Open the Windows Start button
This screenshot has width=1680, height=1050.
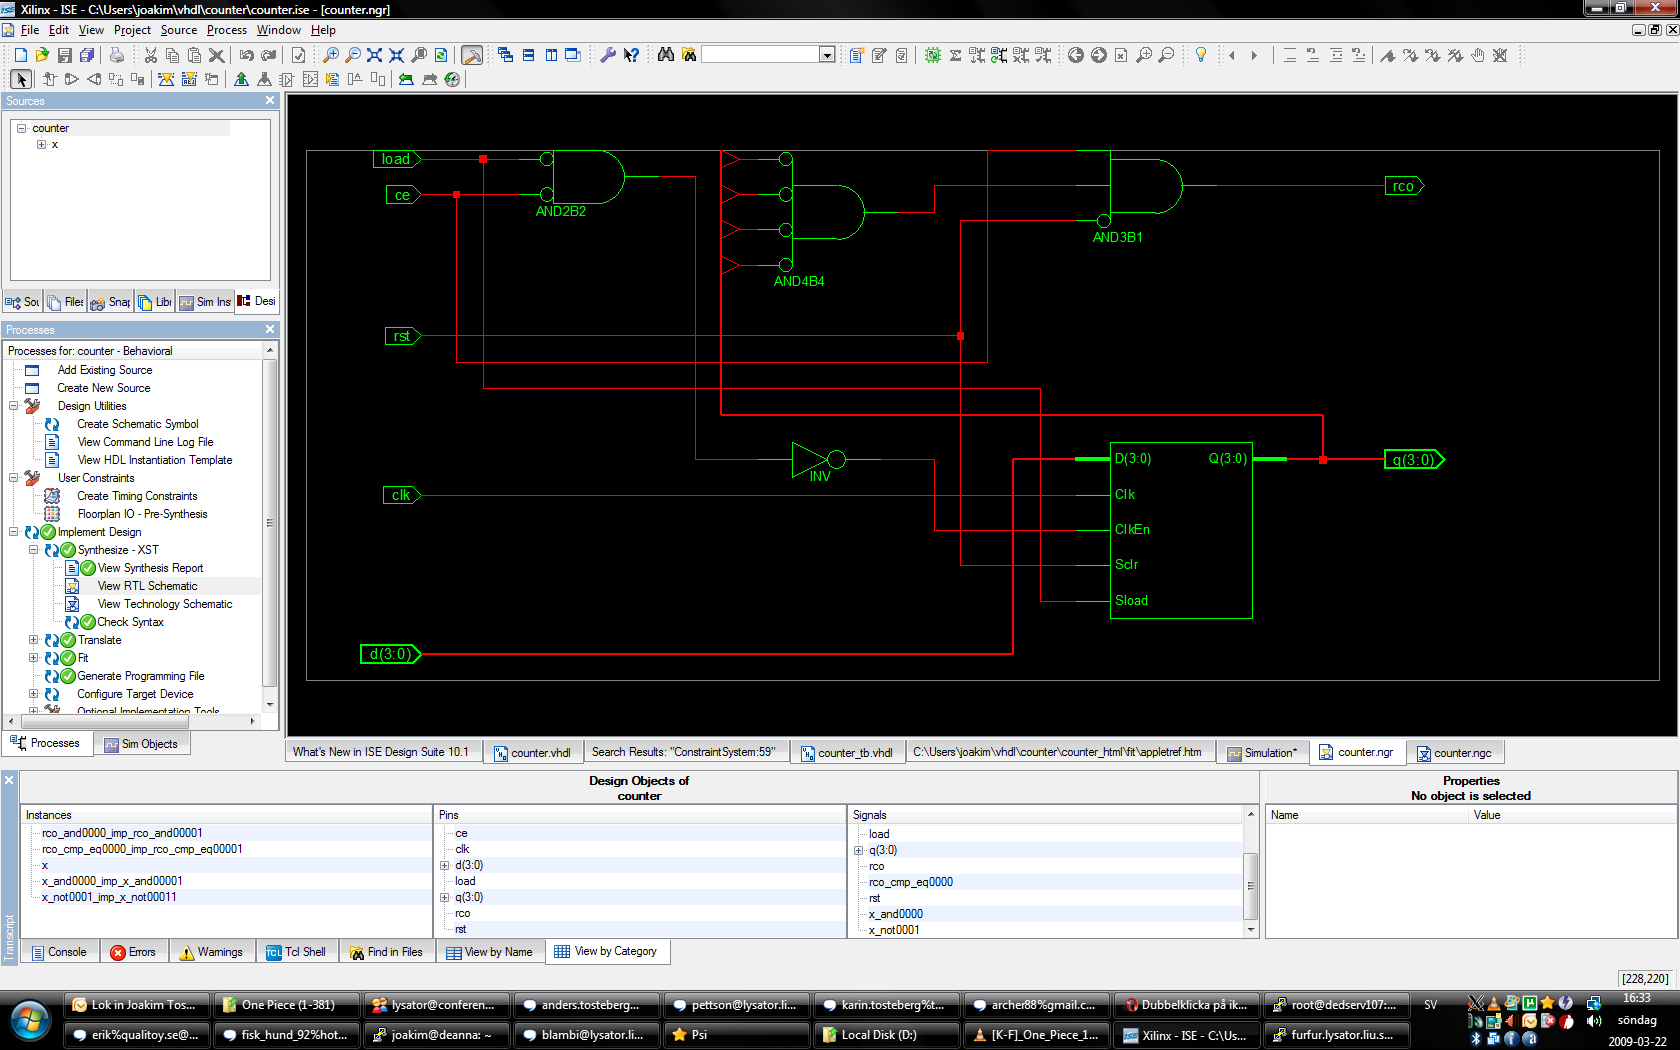click(x=30, y=1022)
